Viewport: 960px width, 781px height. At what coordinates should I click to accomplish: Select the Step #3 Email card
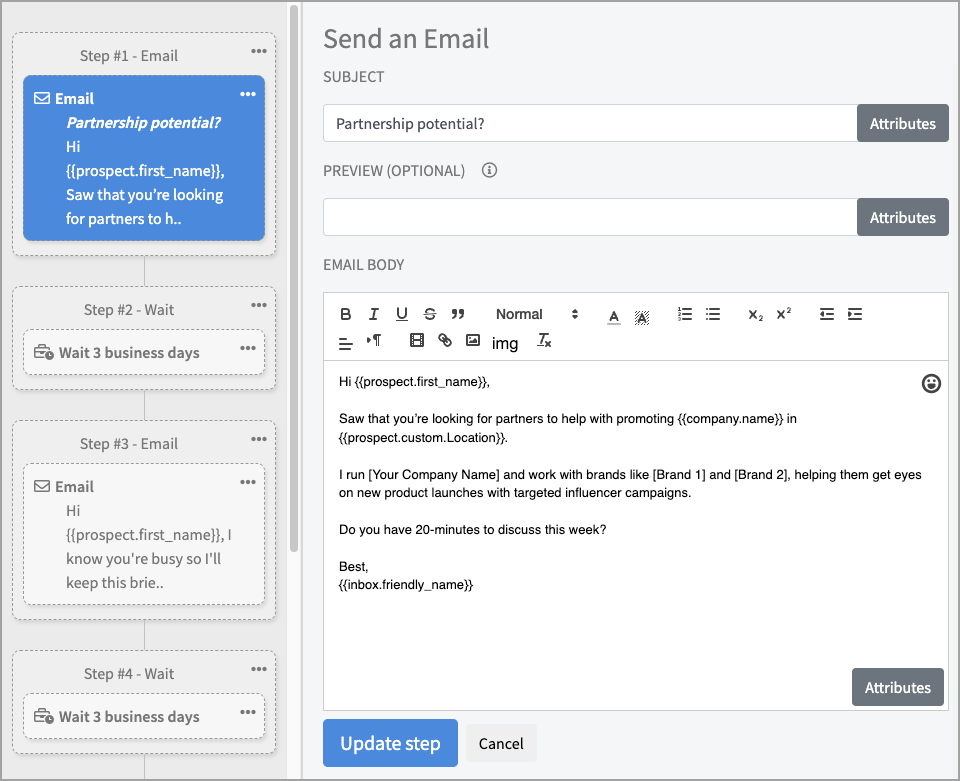(x=144, y=534)
